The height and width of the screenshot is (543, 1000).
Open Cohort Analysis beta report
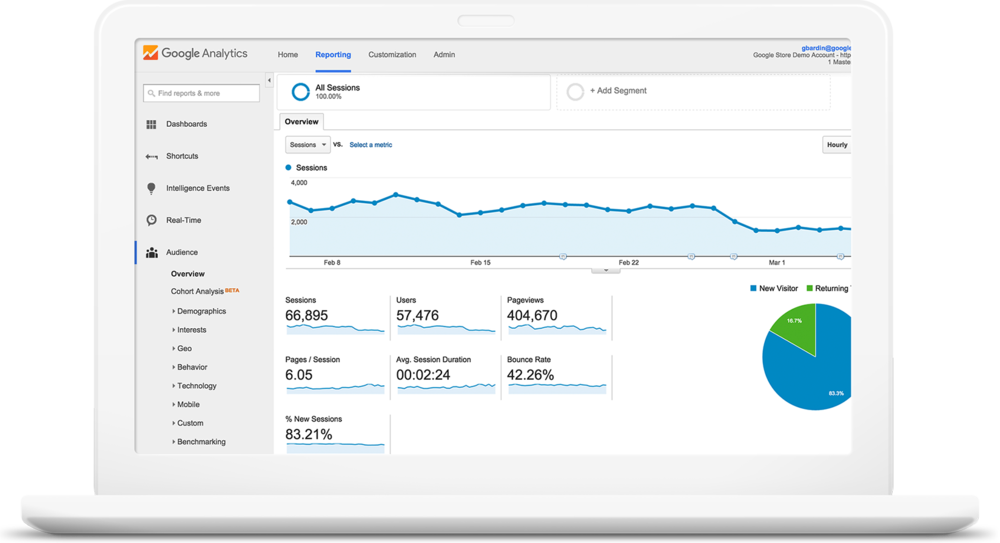tap(205, 291)
